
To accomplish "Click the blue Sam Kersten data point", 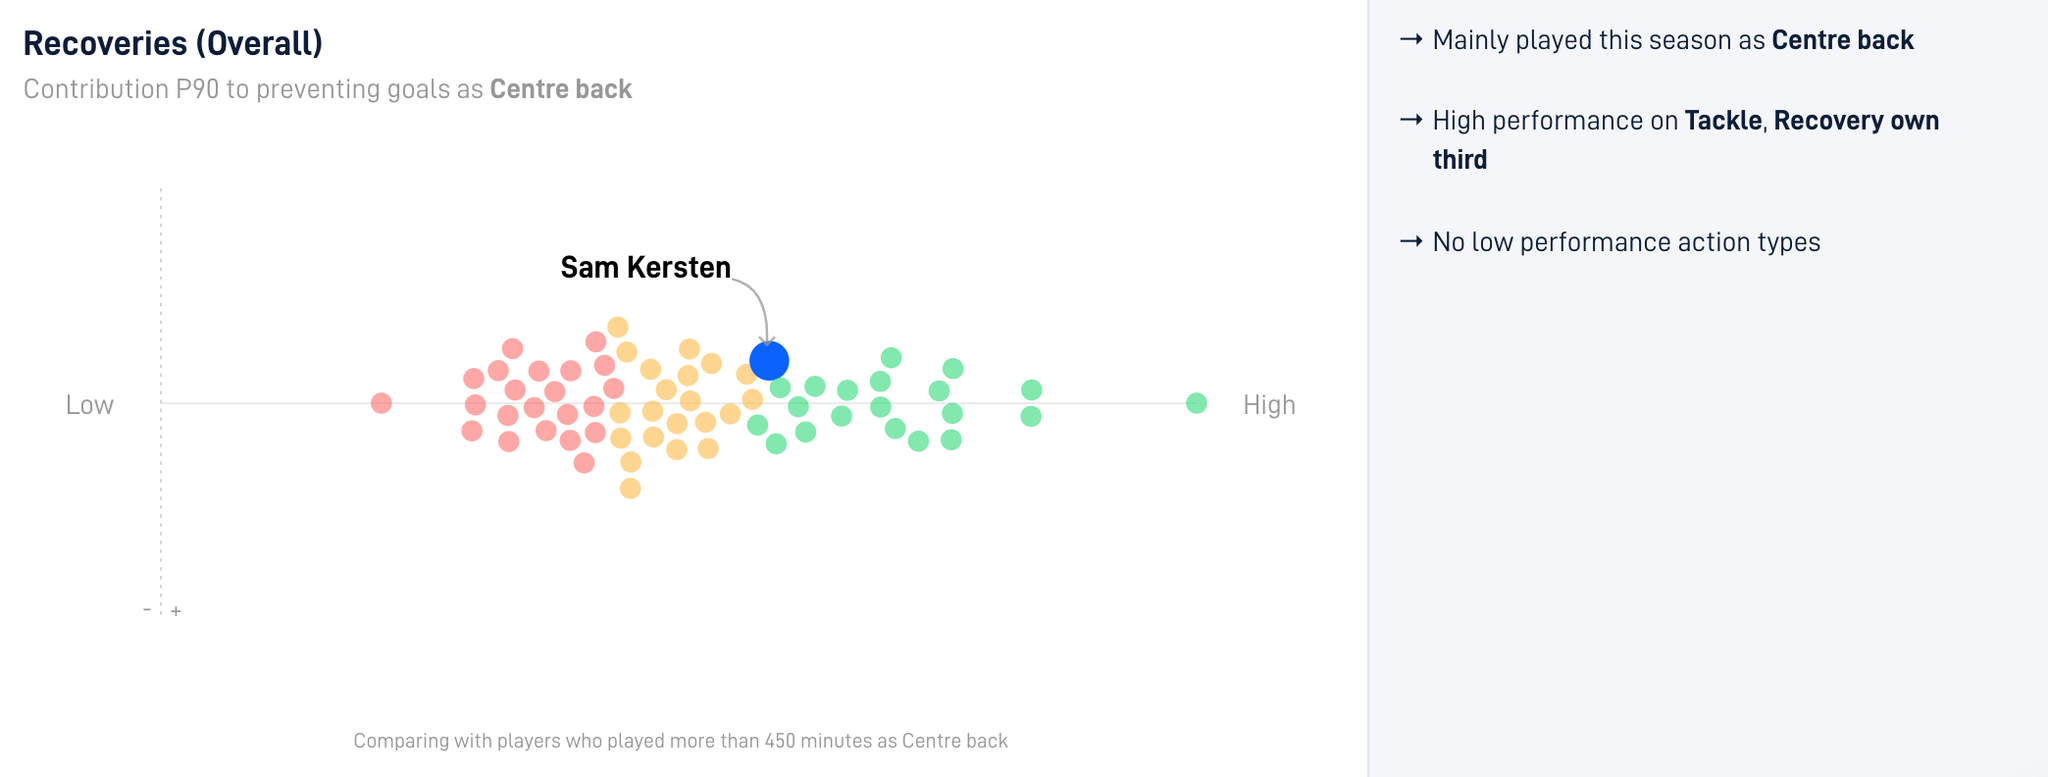I will tap(769, 360).
